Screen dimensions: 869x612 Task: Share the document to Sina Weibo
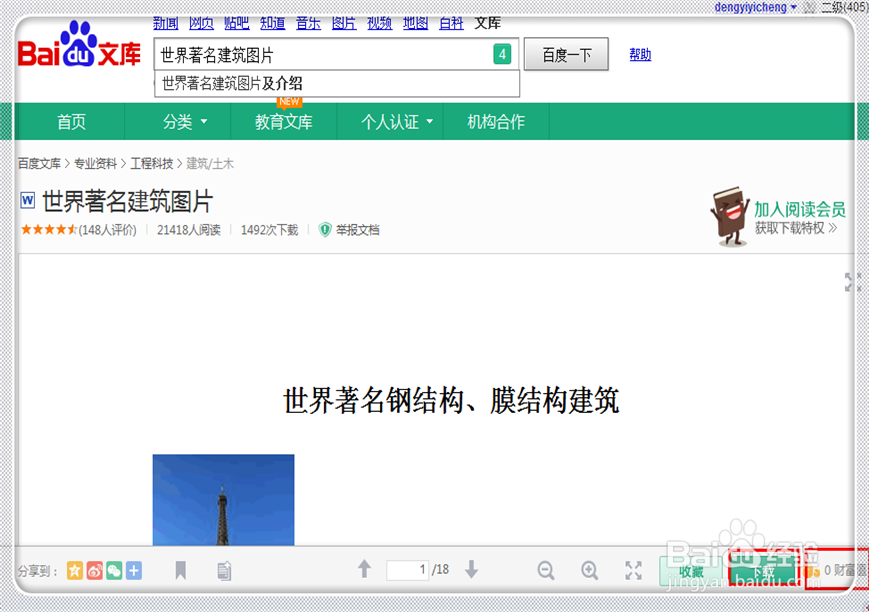click(94, 570)
